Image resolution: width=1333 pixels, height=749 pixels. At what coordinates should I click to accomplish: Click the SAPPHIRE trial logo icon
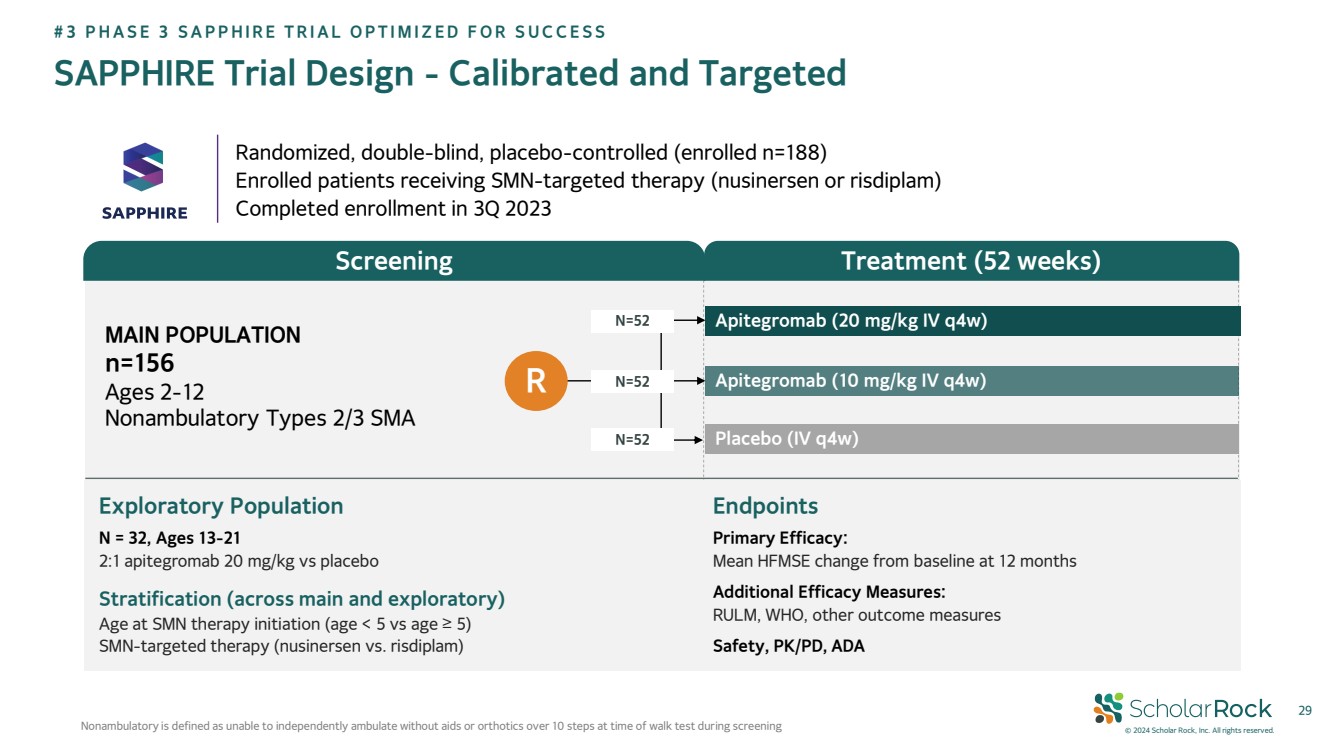pyautogui.click(x=143, y=168)
